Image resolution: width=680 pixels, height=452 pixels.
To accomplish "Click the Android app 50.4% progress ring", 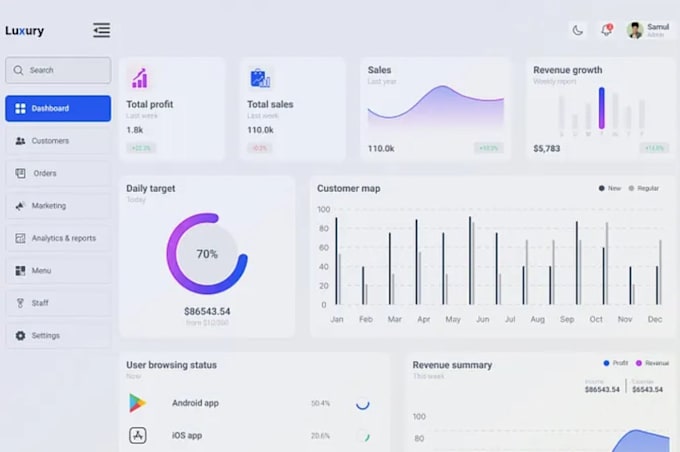I will click(363, 403).
